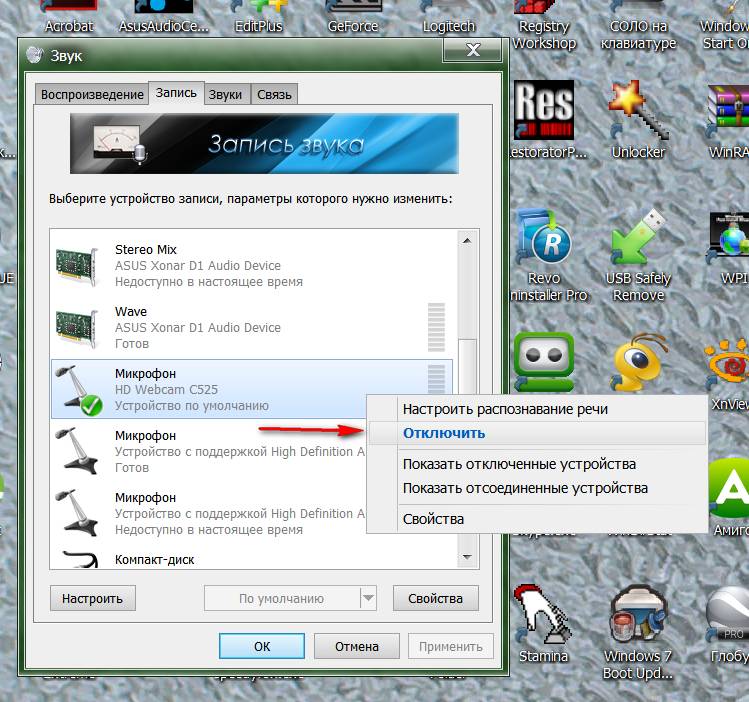Click the webcam microphone level meter
The image size is (749, 702).
pyautogui.click(x=436, y=380)
